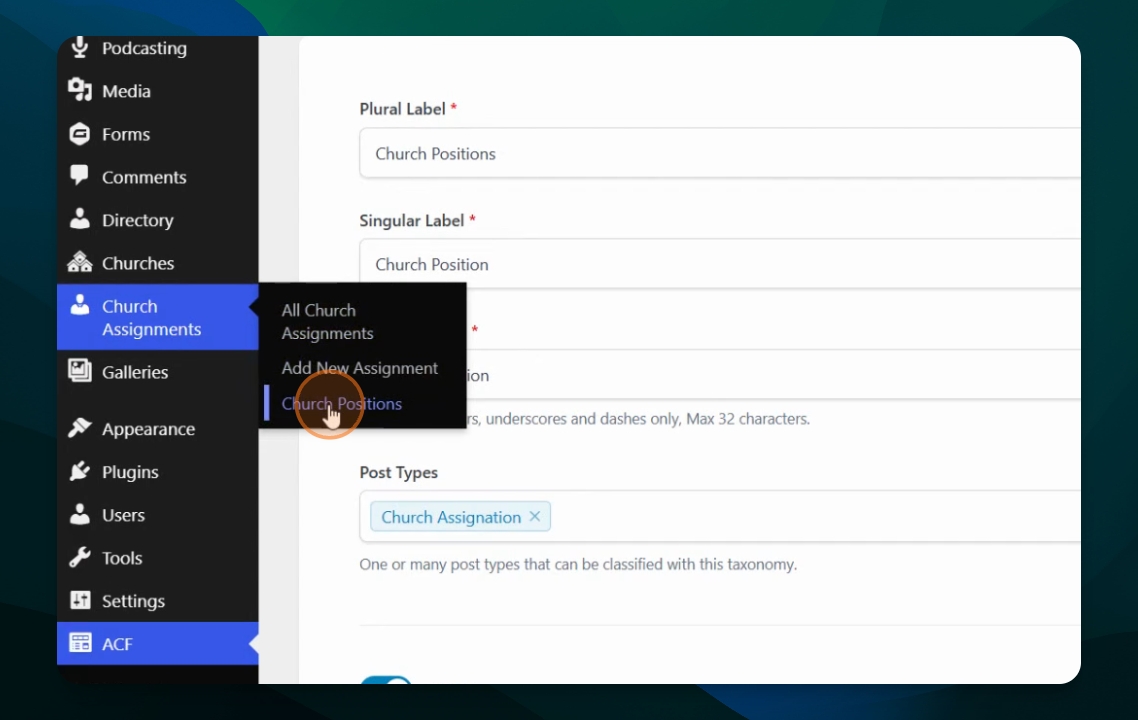This screenshot has height=720, width=1138.
Task: Click the Church Assignments person icon
Action: pyautogui.click(x=79, y=305)
